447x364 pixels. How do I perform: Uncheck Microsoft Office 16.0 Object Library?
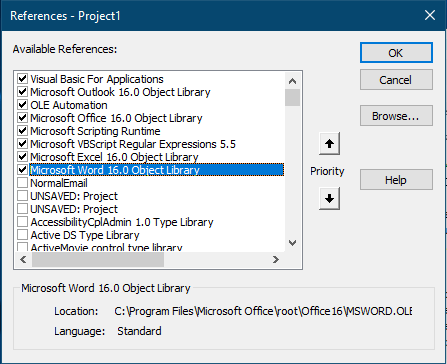[x=22, y=118]
